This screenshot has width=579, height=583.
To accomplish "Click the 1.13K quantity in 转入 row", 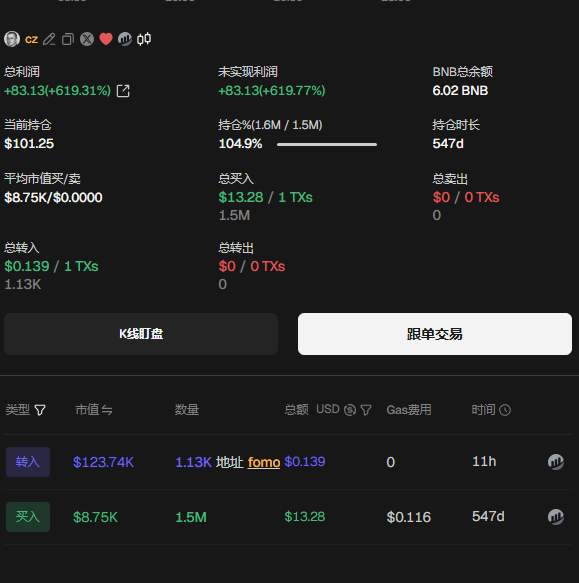I will tap(193, 462).
